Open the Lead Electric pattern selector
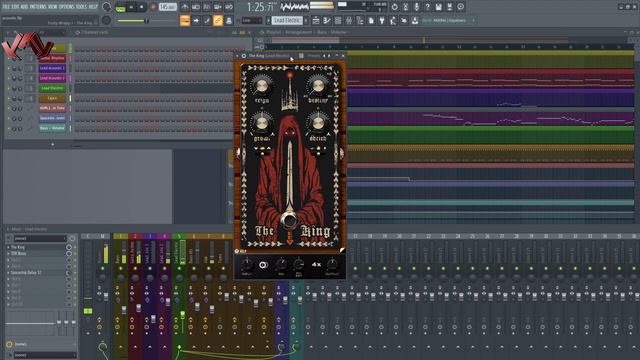 point(287,20)
